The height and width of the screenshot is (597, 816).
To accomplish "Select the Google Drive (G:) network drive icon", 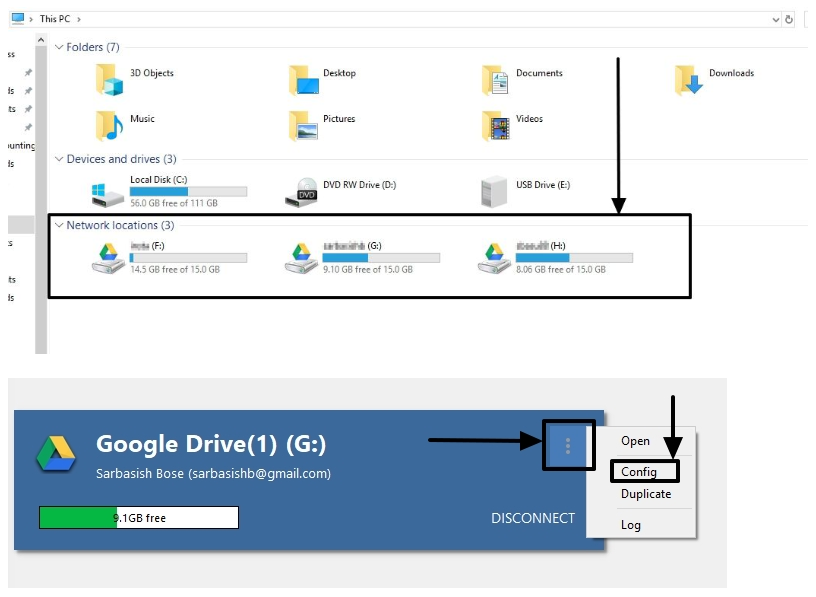I will point(301,258).
